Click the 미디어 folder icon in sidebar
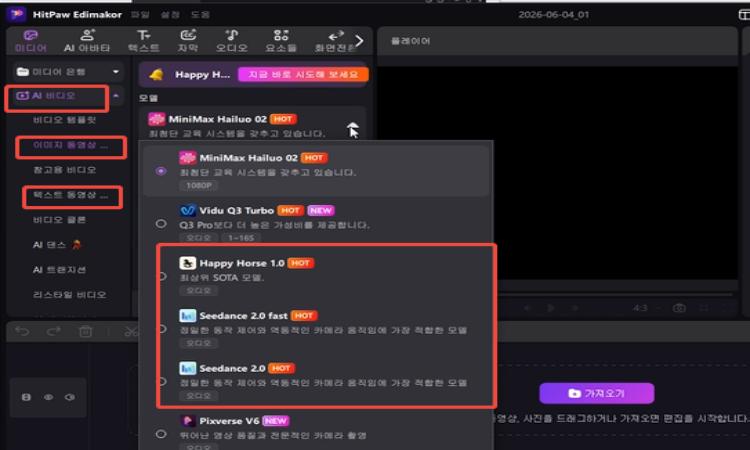The width and height of the screenshot is (750, 450). pos(22,72)
